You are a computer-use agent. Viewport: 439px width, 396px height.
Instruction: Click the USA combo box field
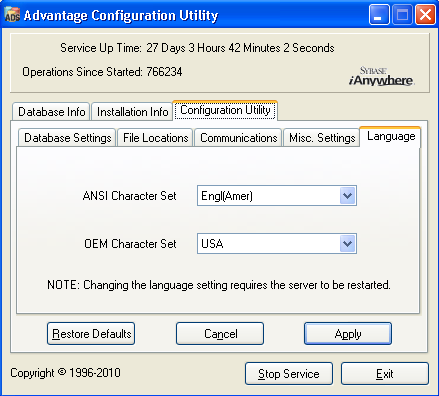(277, 244)
